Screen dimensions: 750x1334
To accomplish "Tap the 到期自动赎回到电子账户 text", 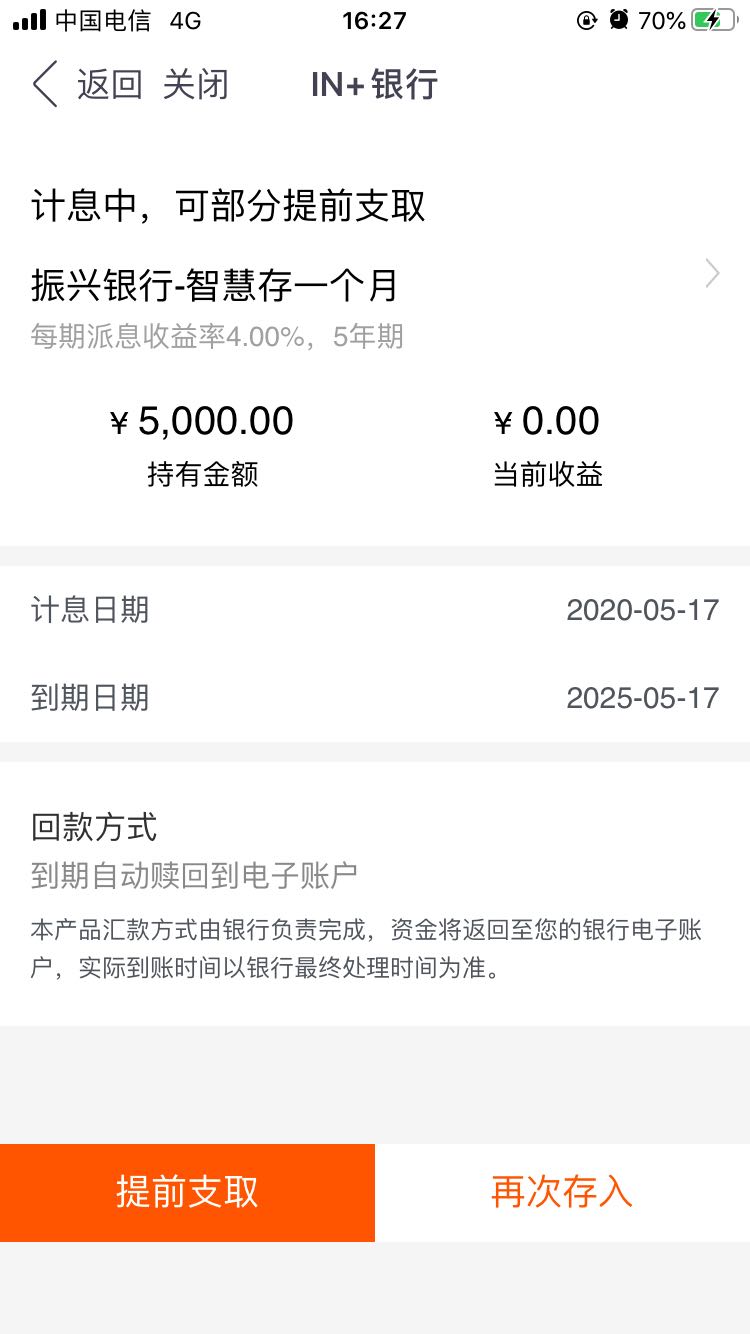I will tap(194, 876).
